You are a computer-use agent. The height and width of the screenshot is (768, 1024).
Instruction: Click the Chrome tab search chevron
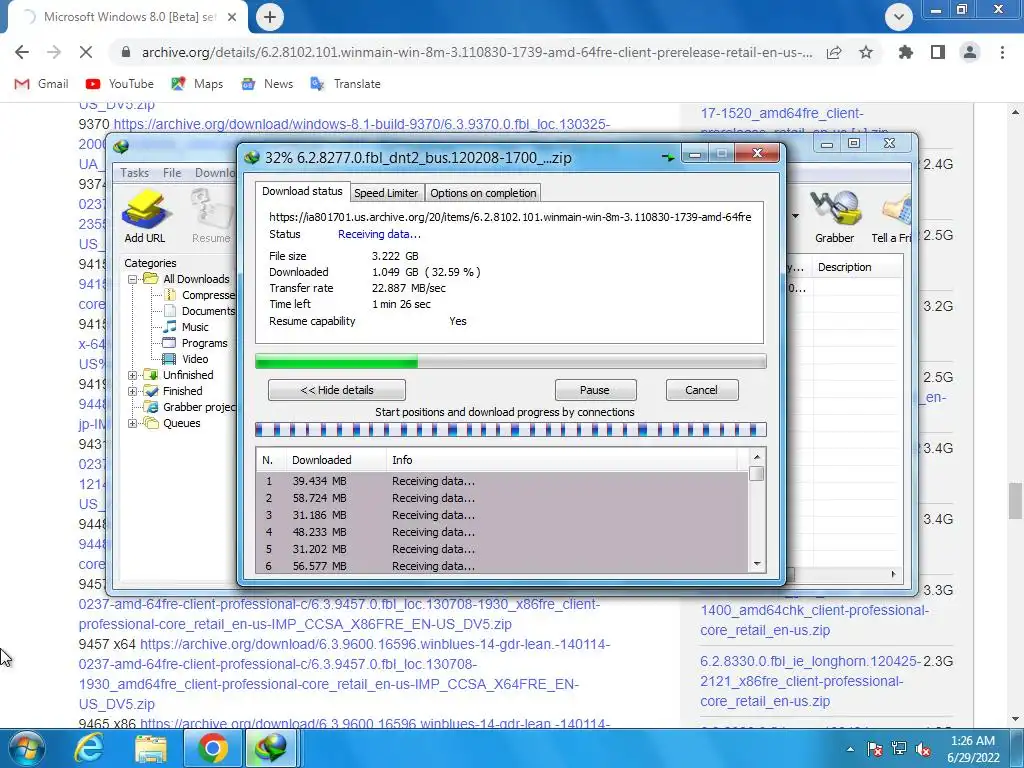point(899,17)
